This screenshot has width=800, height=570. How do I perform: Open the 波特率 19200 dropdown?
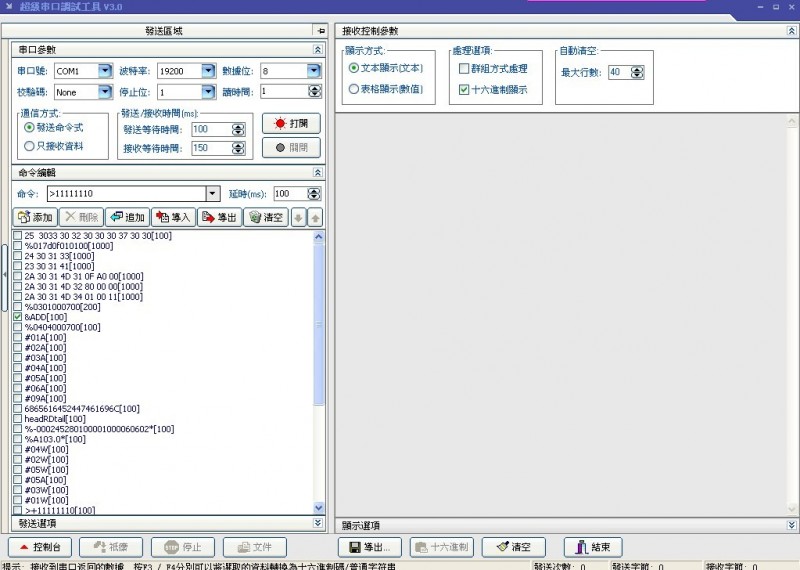pos(208,70)
